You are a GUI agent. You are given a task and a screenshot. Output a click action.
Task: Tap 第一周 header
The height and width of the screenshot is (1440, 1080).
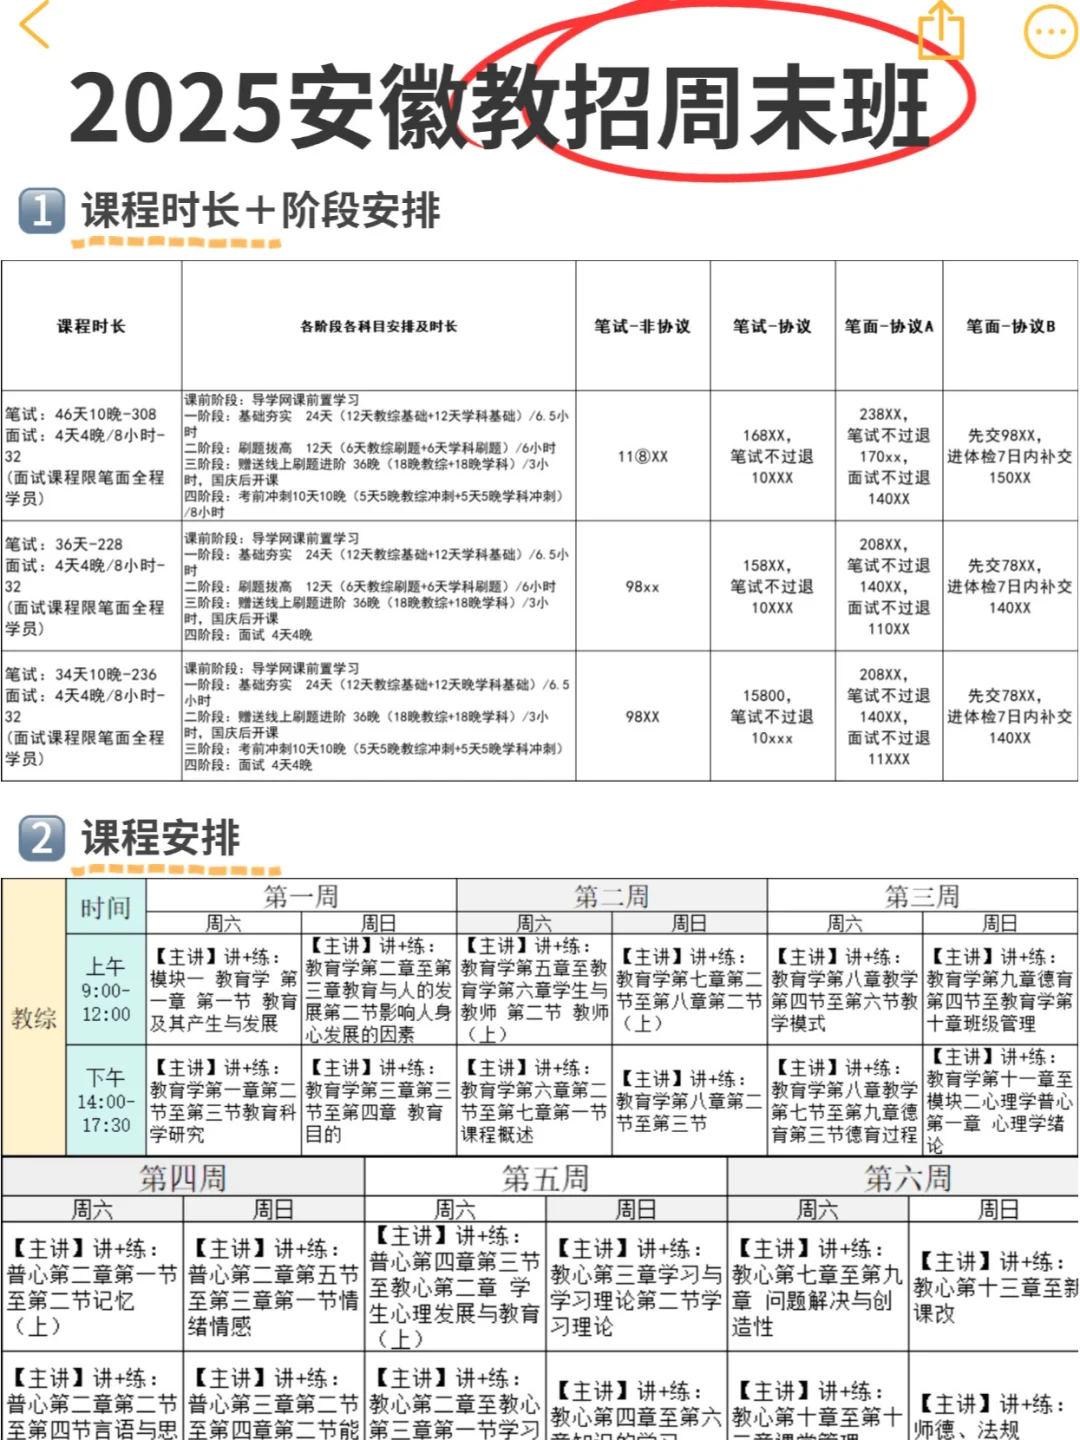[x=301, y=895]
